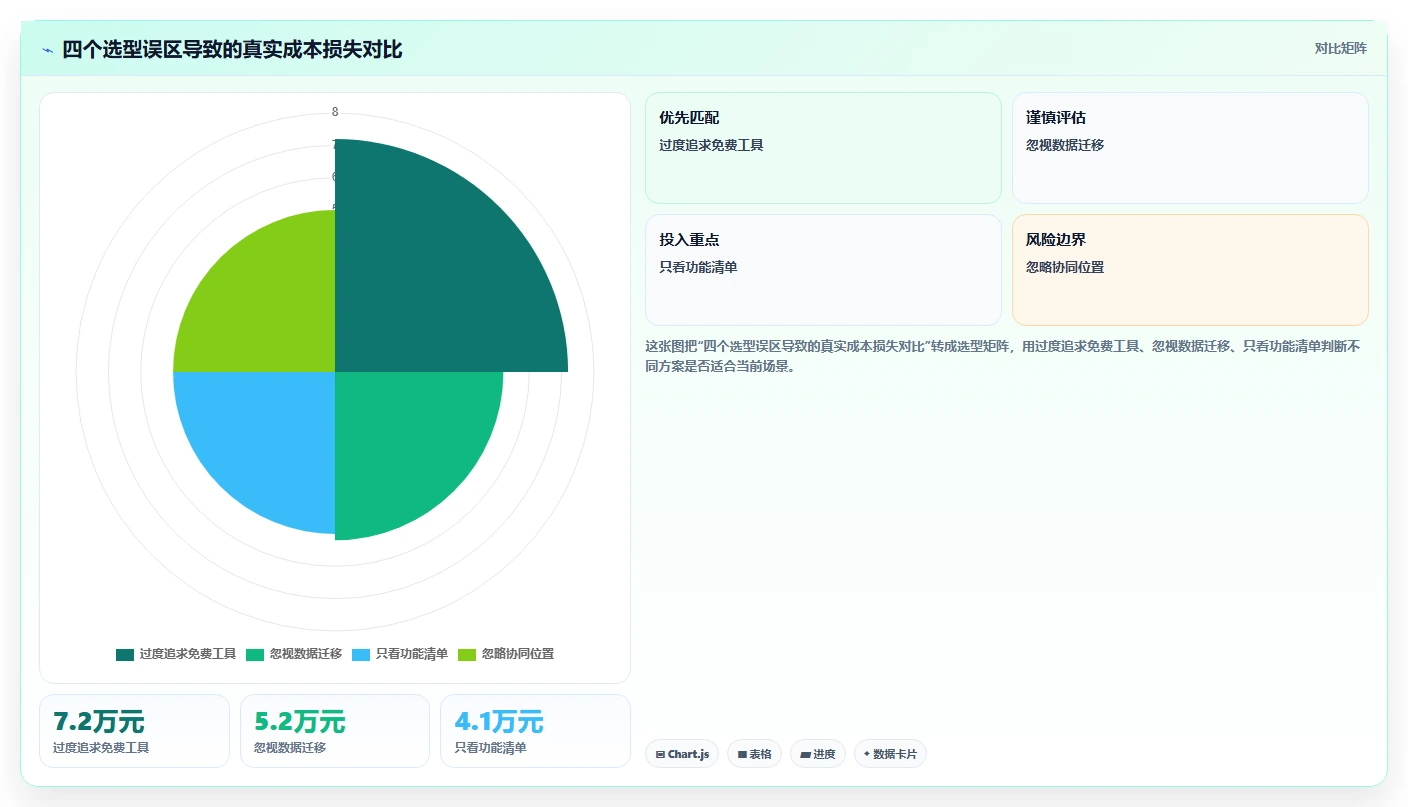1408x807 pixels.
Task: Click the Chart.js tag chip
Action: (x=682, y=754)
